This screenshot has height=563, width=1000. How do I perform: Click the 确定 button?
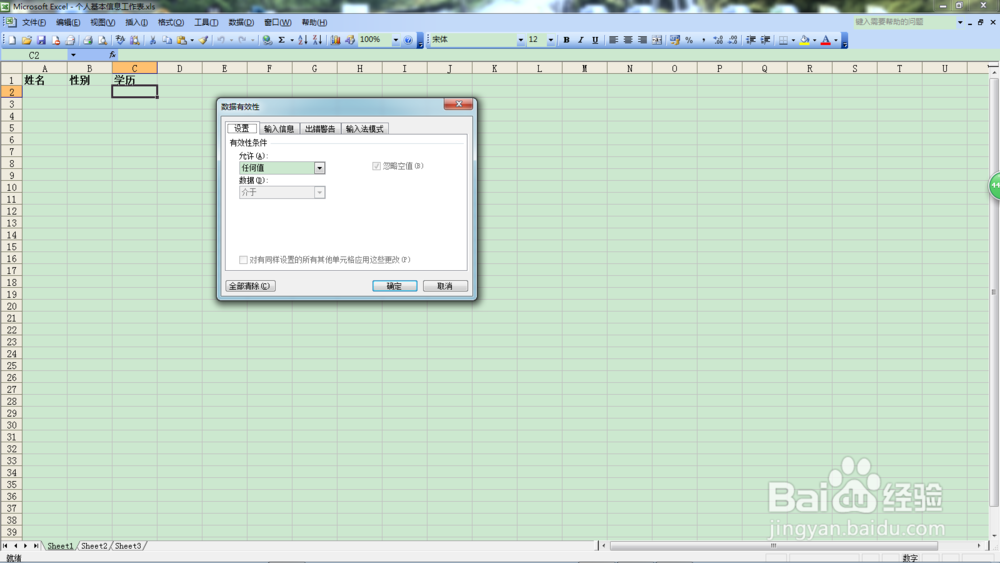point(395,286)
